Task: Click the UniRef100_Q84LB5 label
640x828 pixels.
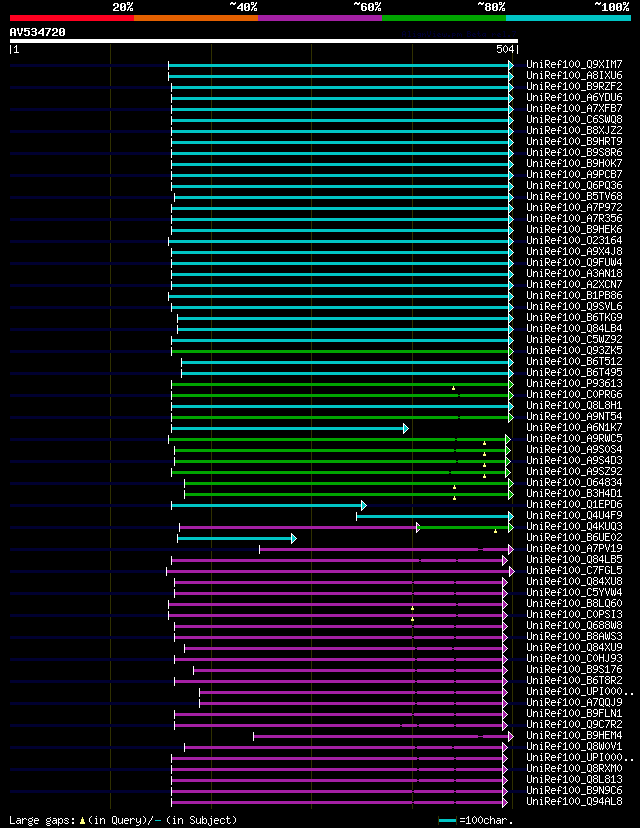Action: [574, 559]
